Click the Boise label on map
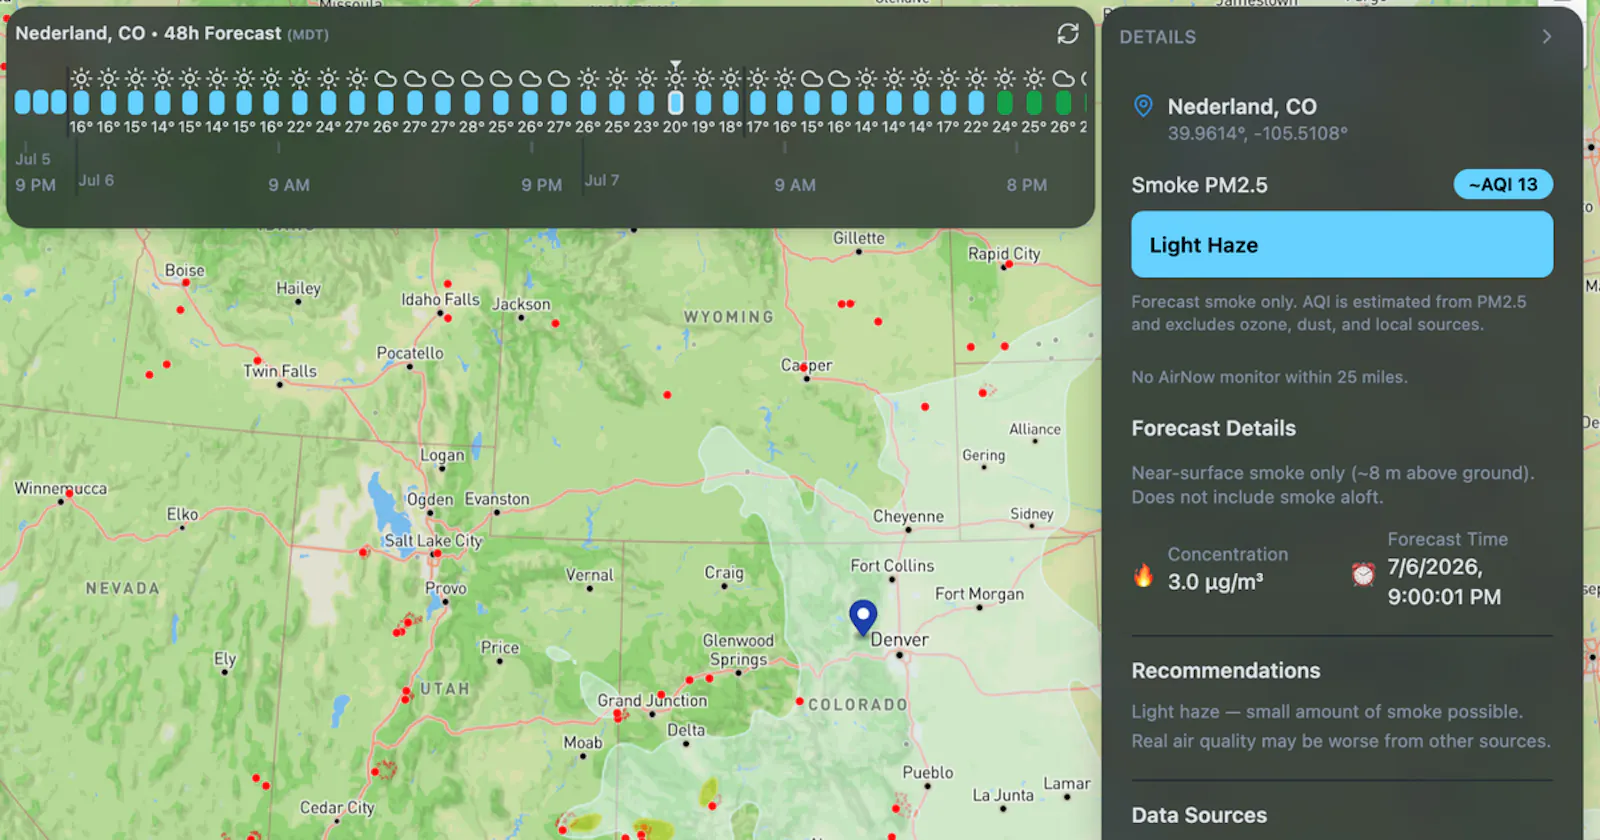The width and height of the screenshot is (1600, 840). click(x=185, y=271)
